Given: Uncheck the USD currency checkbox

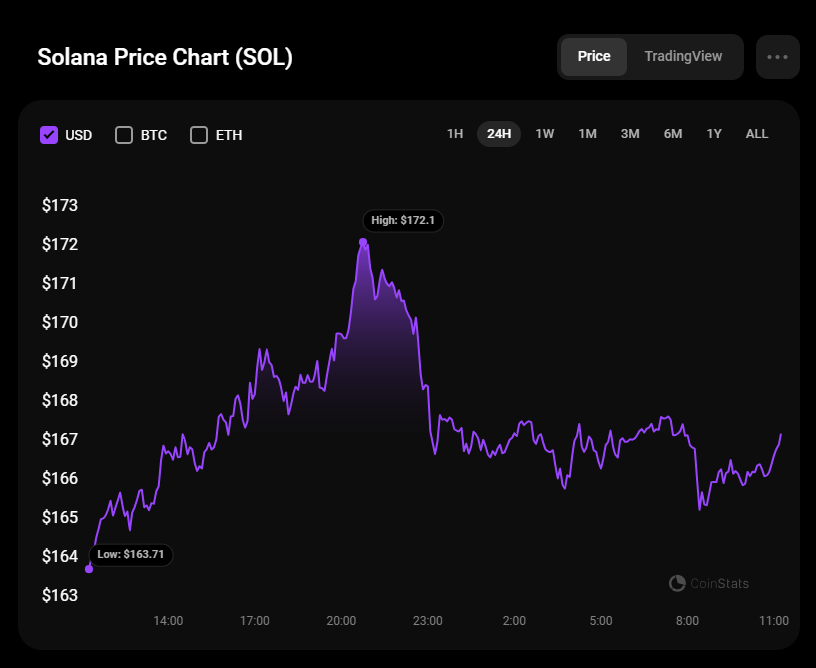Looking at the screenshot, I should (49, 135).
